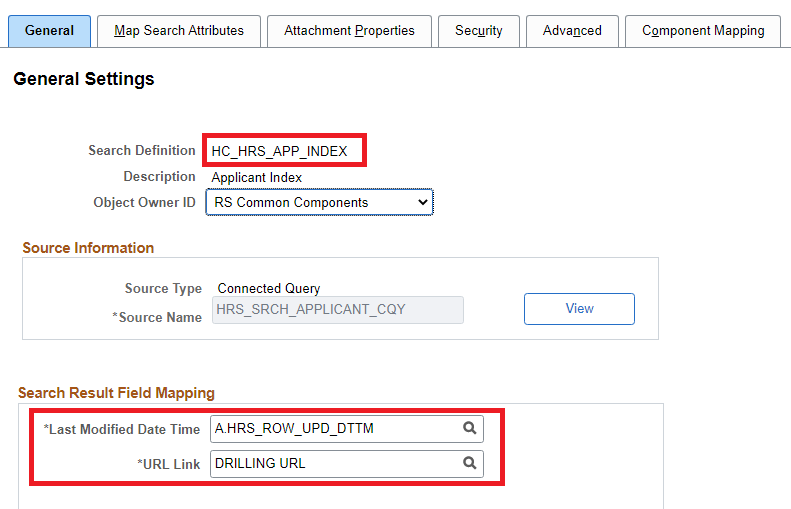Click the Applicant Index description text
This screenshot has height=509, width=791.
256,177
